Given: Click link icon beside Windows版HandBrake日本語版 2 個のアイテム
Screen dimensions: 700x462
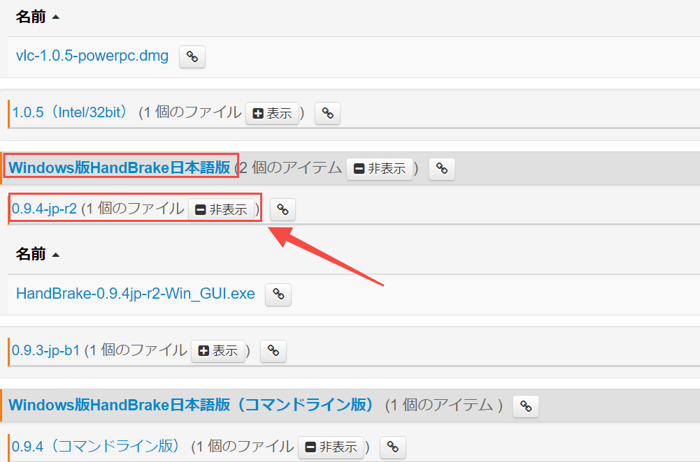Looking at the screenshot, I should 442,169.
